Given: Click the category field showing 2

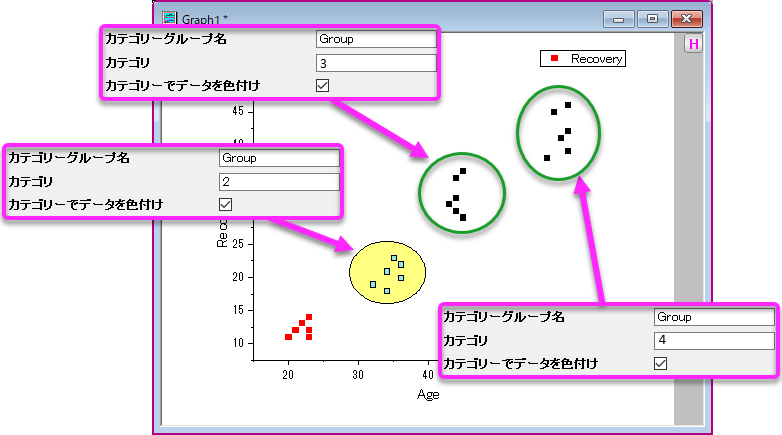Looking at the screenshot, I should click(x=279, y=182).
